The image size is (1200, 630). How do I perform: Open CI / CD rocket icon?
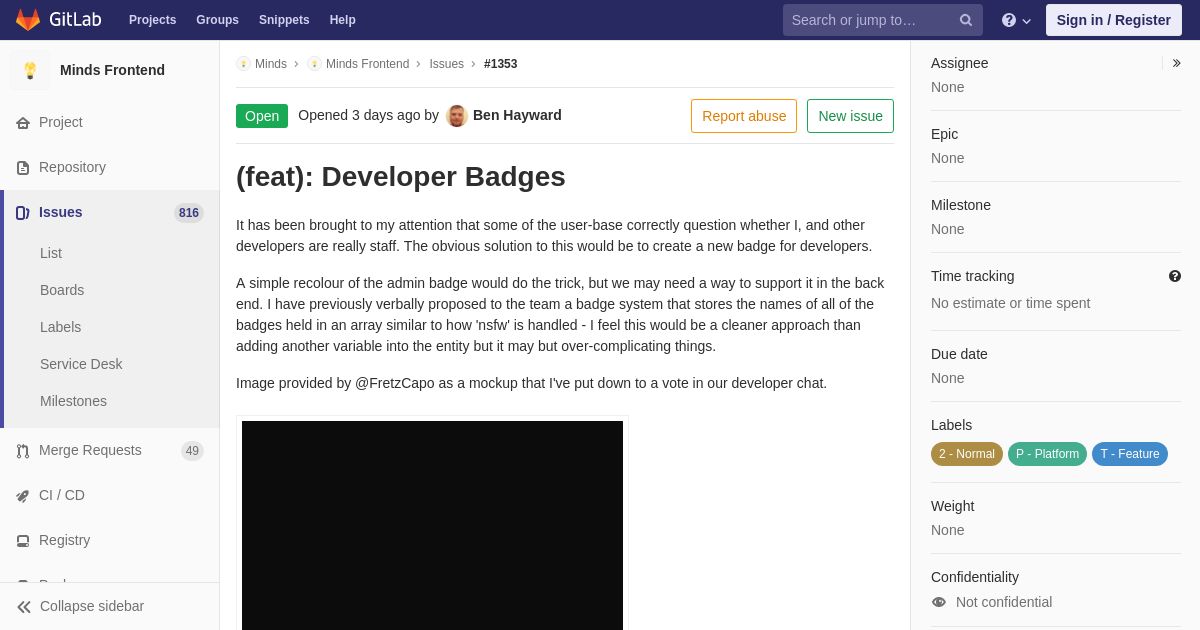click(x=23, y=496)
